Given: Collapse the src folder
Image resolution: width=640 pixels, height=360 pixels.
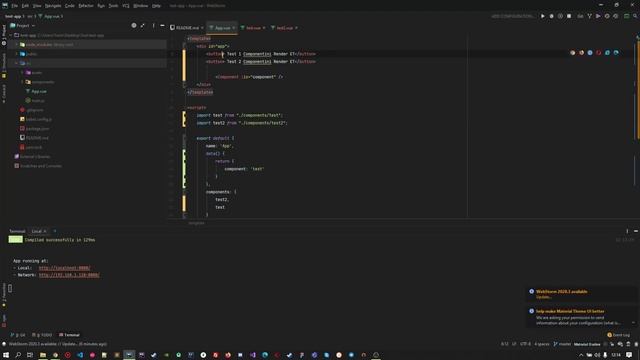Looking at the screenshot, I should [17, 63].
